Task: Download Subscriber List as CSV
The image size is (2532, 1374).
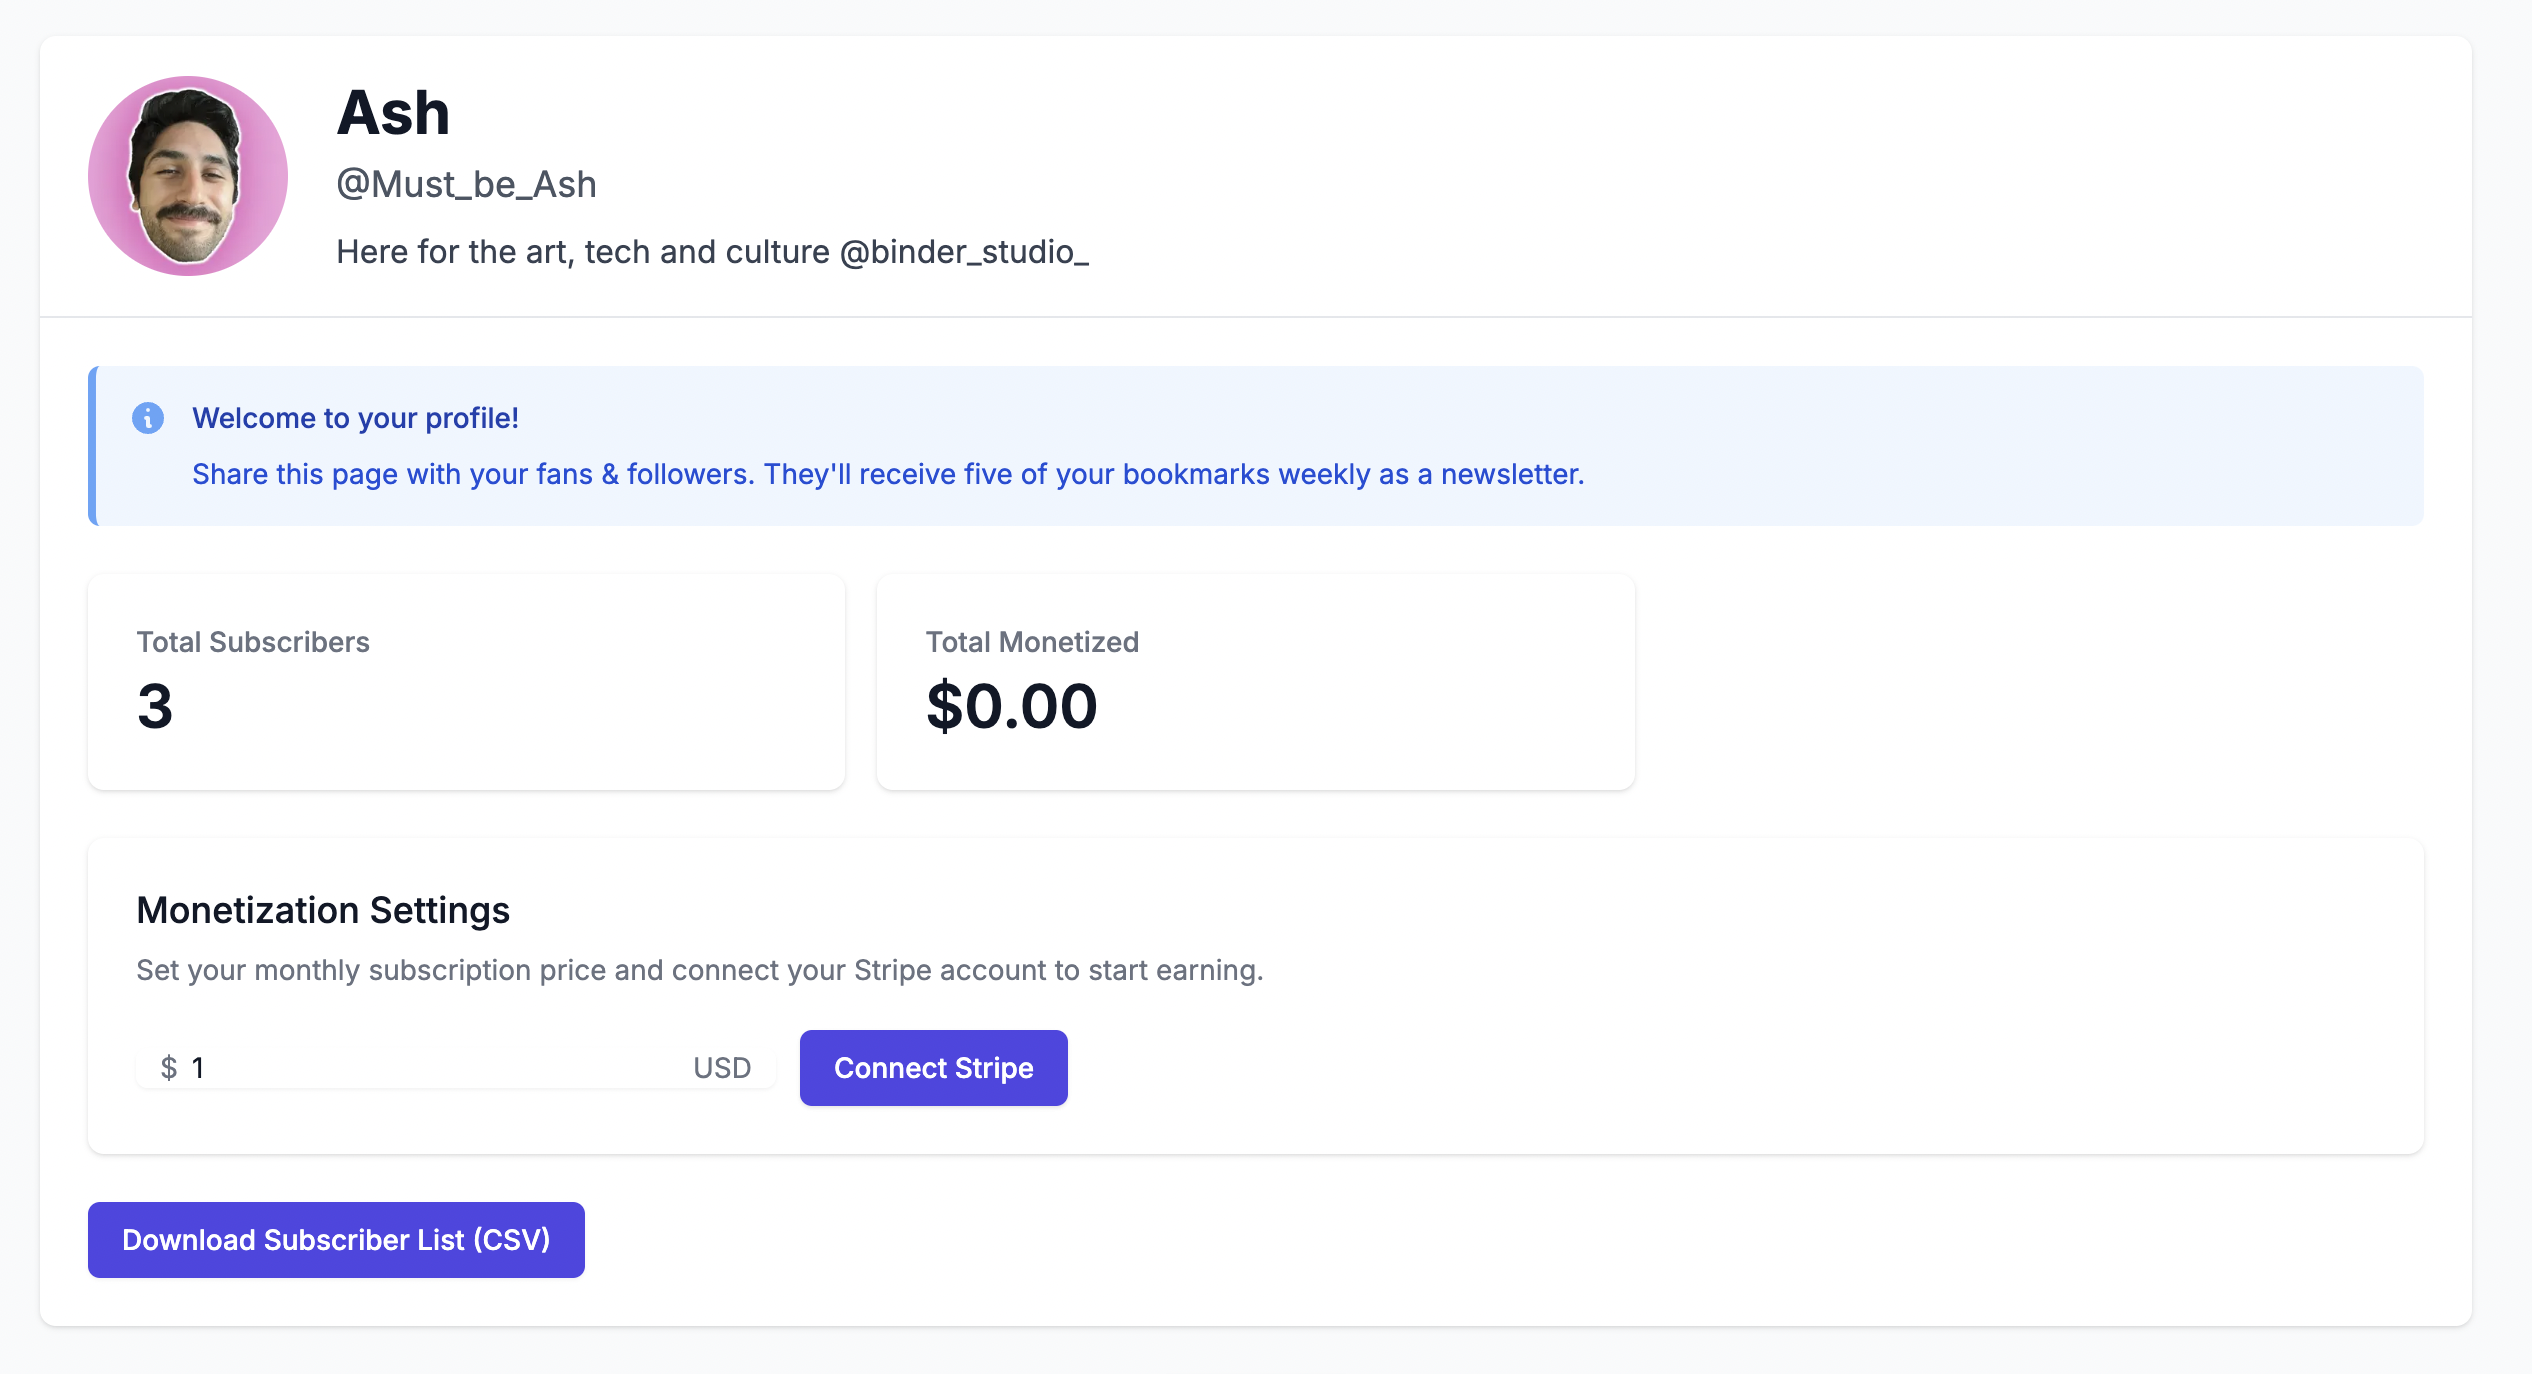Action: [336, 1240]
